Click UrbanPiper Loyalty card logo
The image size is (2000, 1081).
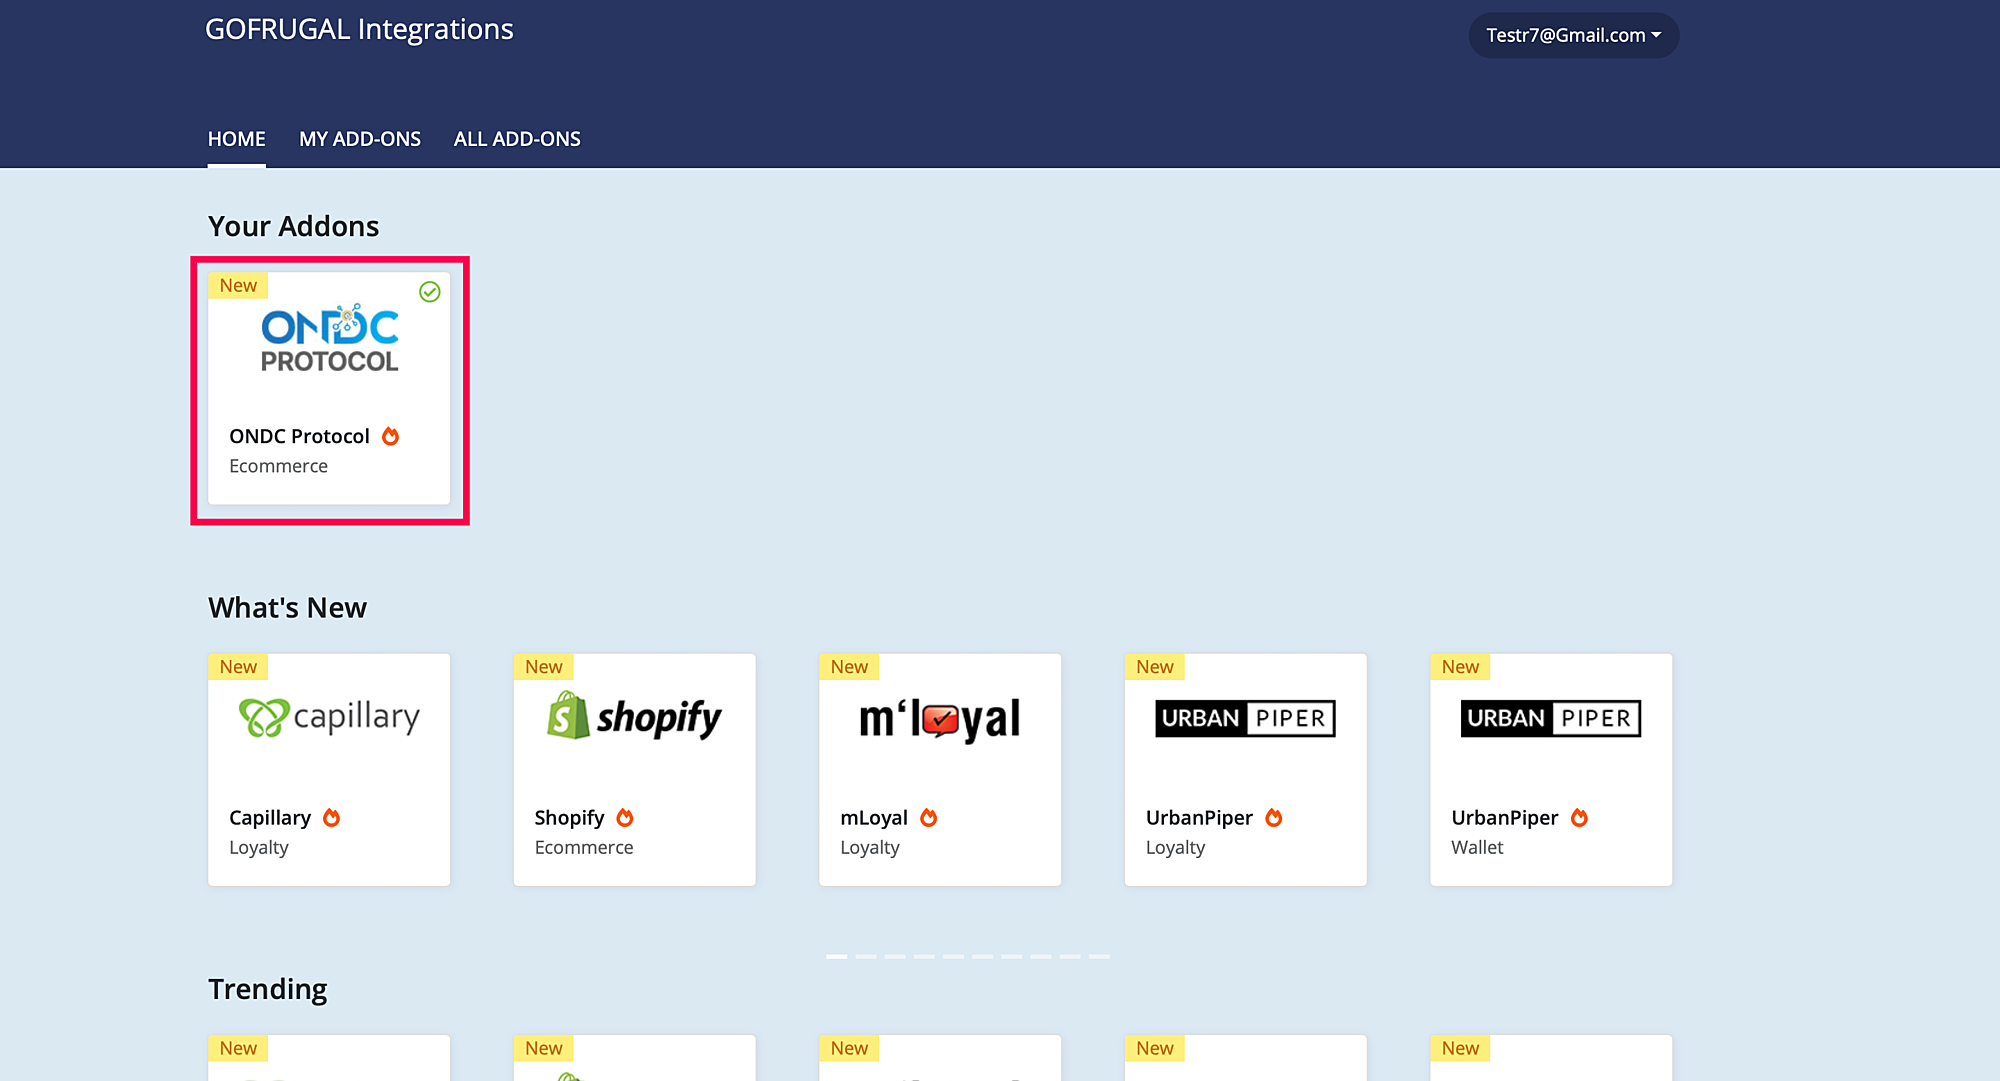pyautogui.click(x=1245, y=718)
